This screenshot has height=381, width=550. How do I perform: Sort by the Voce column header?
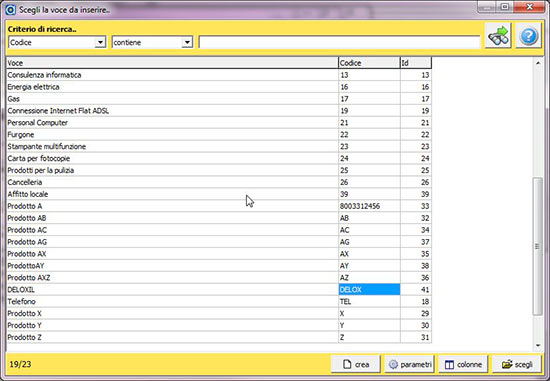172,63
